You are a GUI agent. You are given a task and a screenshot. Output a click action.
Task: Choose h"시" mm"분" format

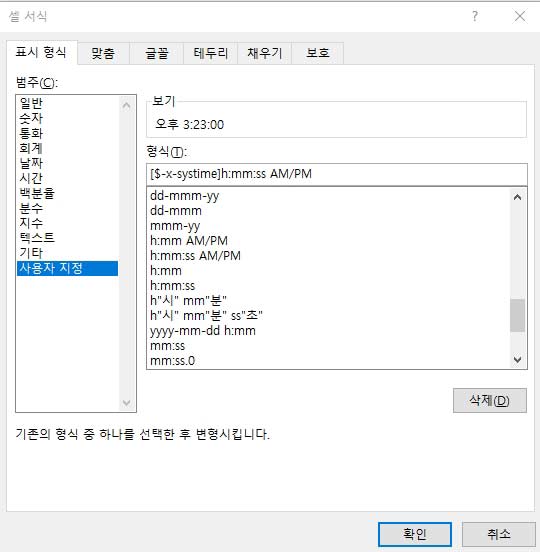pos(328,301)
